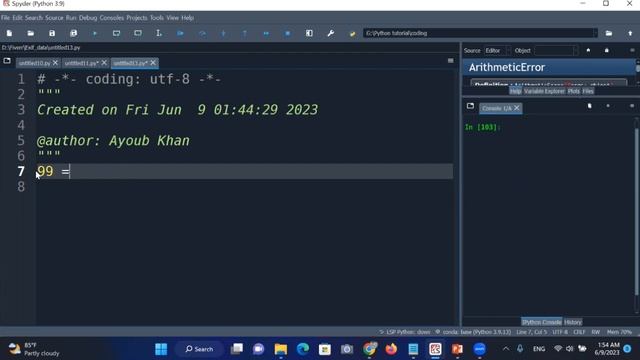This screenshot has height=360, width=640.
Task: Click Run selection or current line icon
Action: point(159,33)
